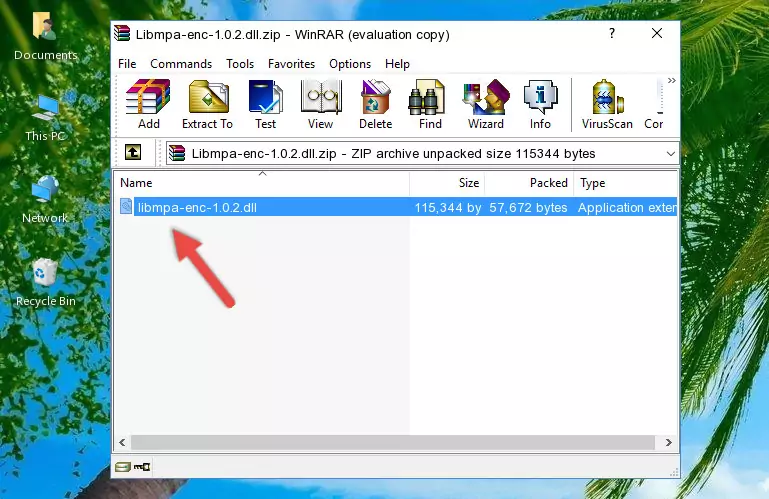Click the horizontal scrollbar left arrow

coord(122,443)
